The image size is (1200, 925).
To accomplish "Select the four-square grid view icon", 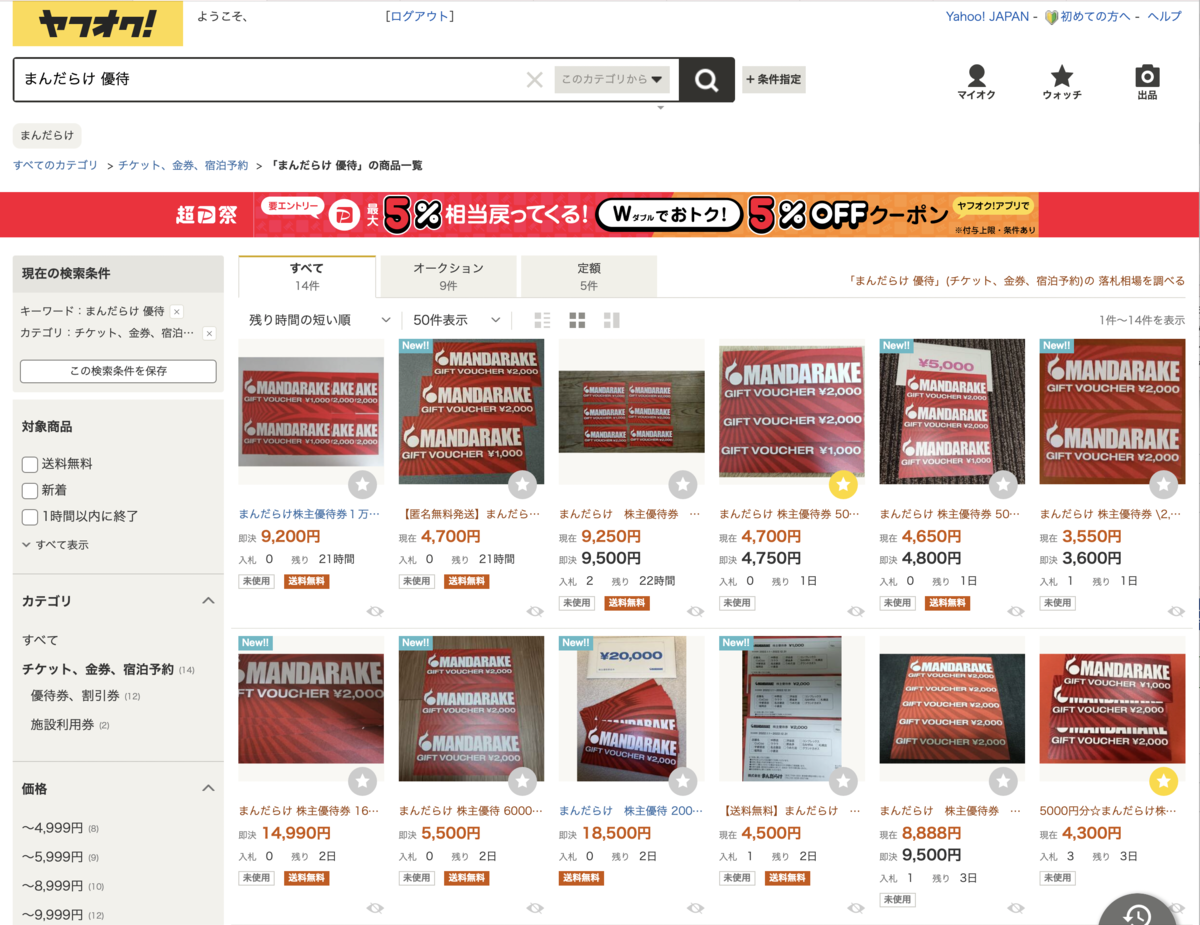I will pos(577,320).
